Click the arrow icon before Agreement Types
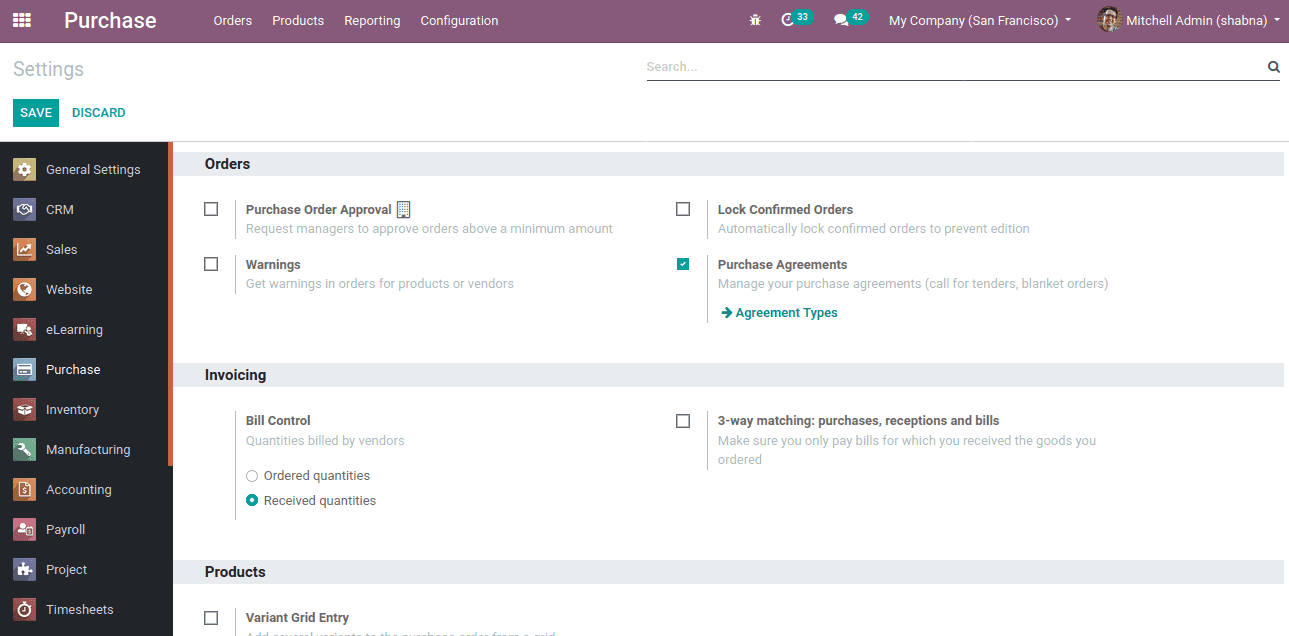This screenshot has width=1289, height=636. 727,313
